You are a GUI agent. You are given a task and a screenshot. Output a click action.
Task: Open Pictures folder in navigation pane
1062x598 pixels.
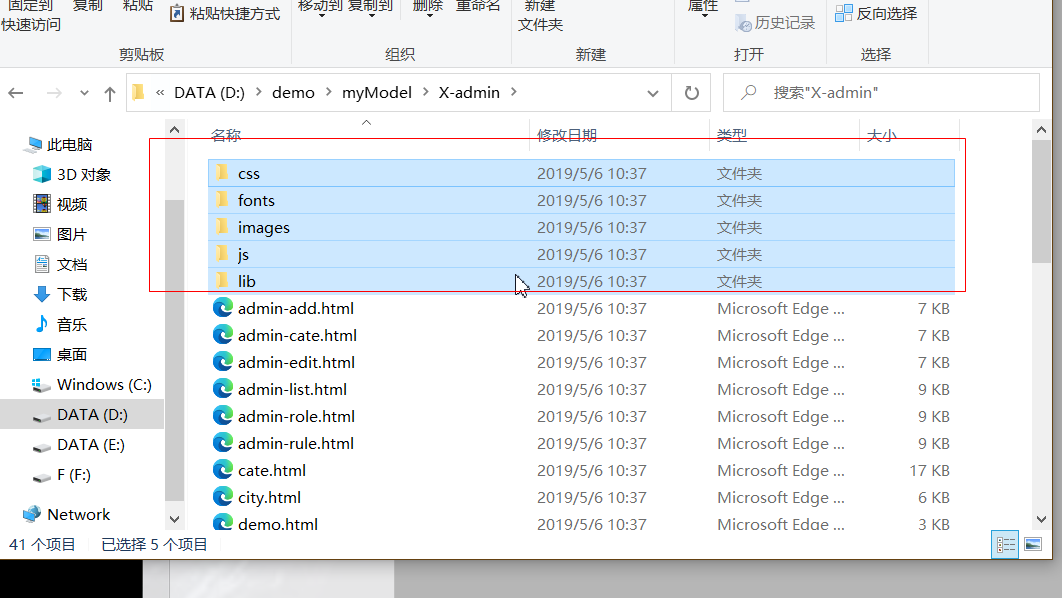pos(60,234)
